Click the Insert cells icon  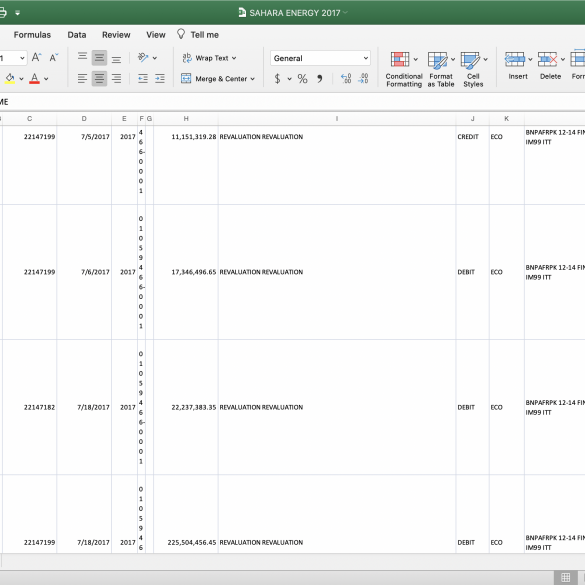[514, 59]
